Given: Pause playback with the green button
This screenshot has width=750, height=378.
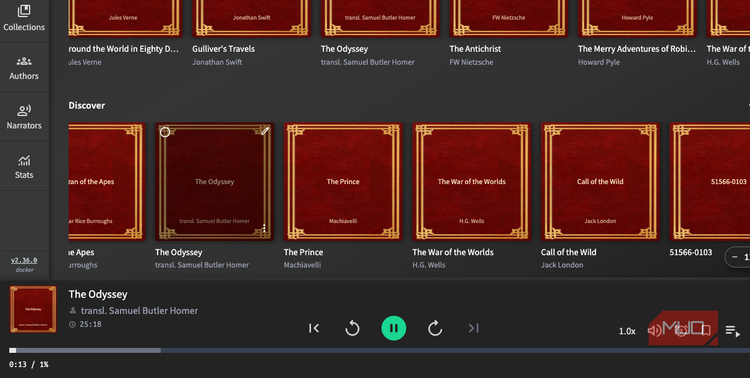Looking at the screenshot, I should pos(394,328).
